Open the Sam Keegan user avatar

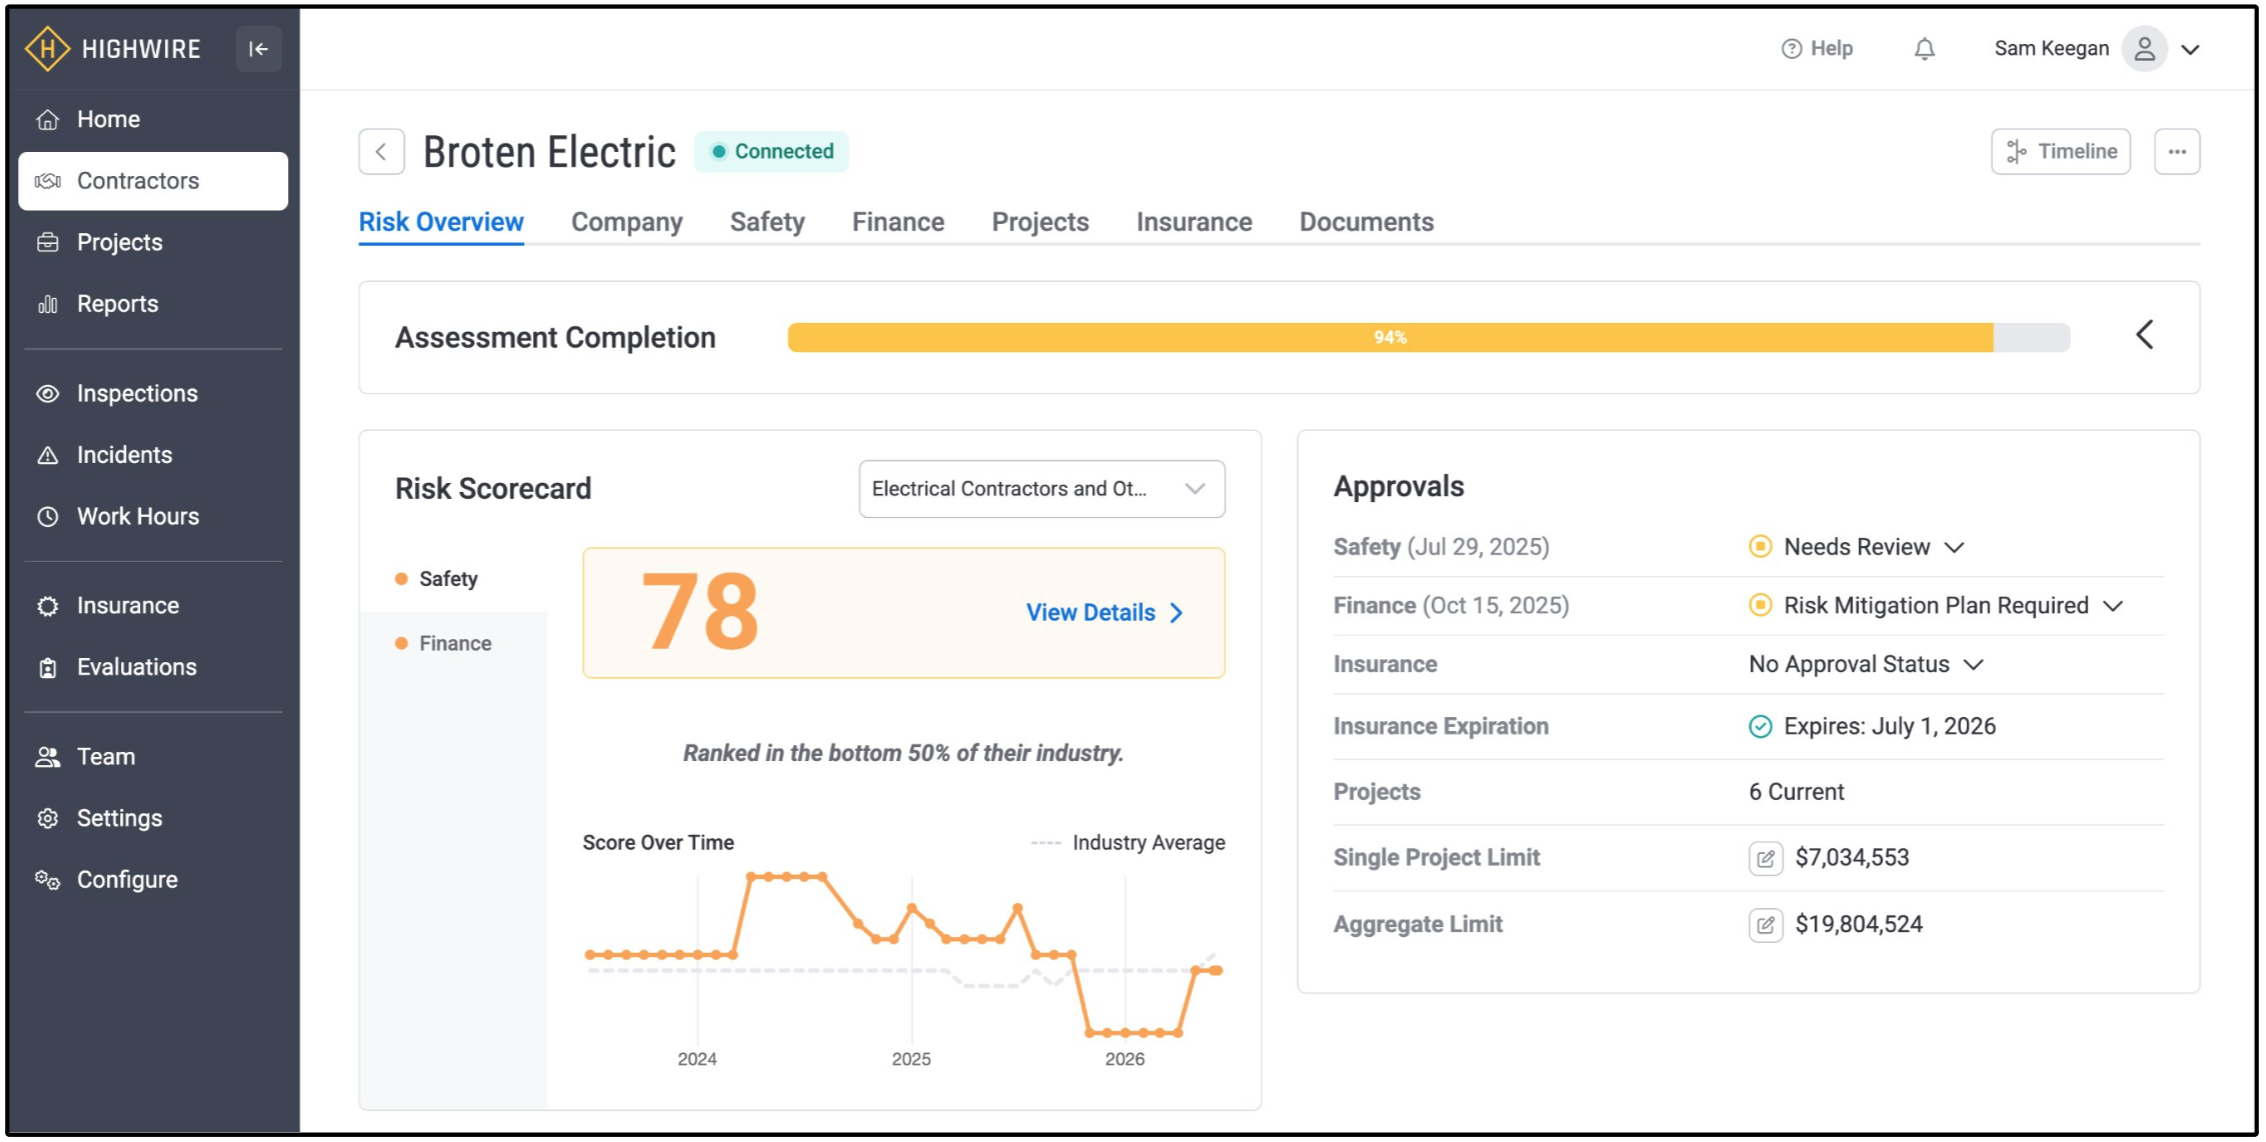[2143, 49]
